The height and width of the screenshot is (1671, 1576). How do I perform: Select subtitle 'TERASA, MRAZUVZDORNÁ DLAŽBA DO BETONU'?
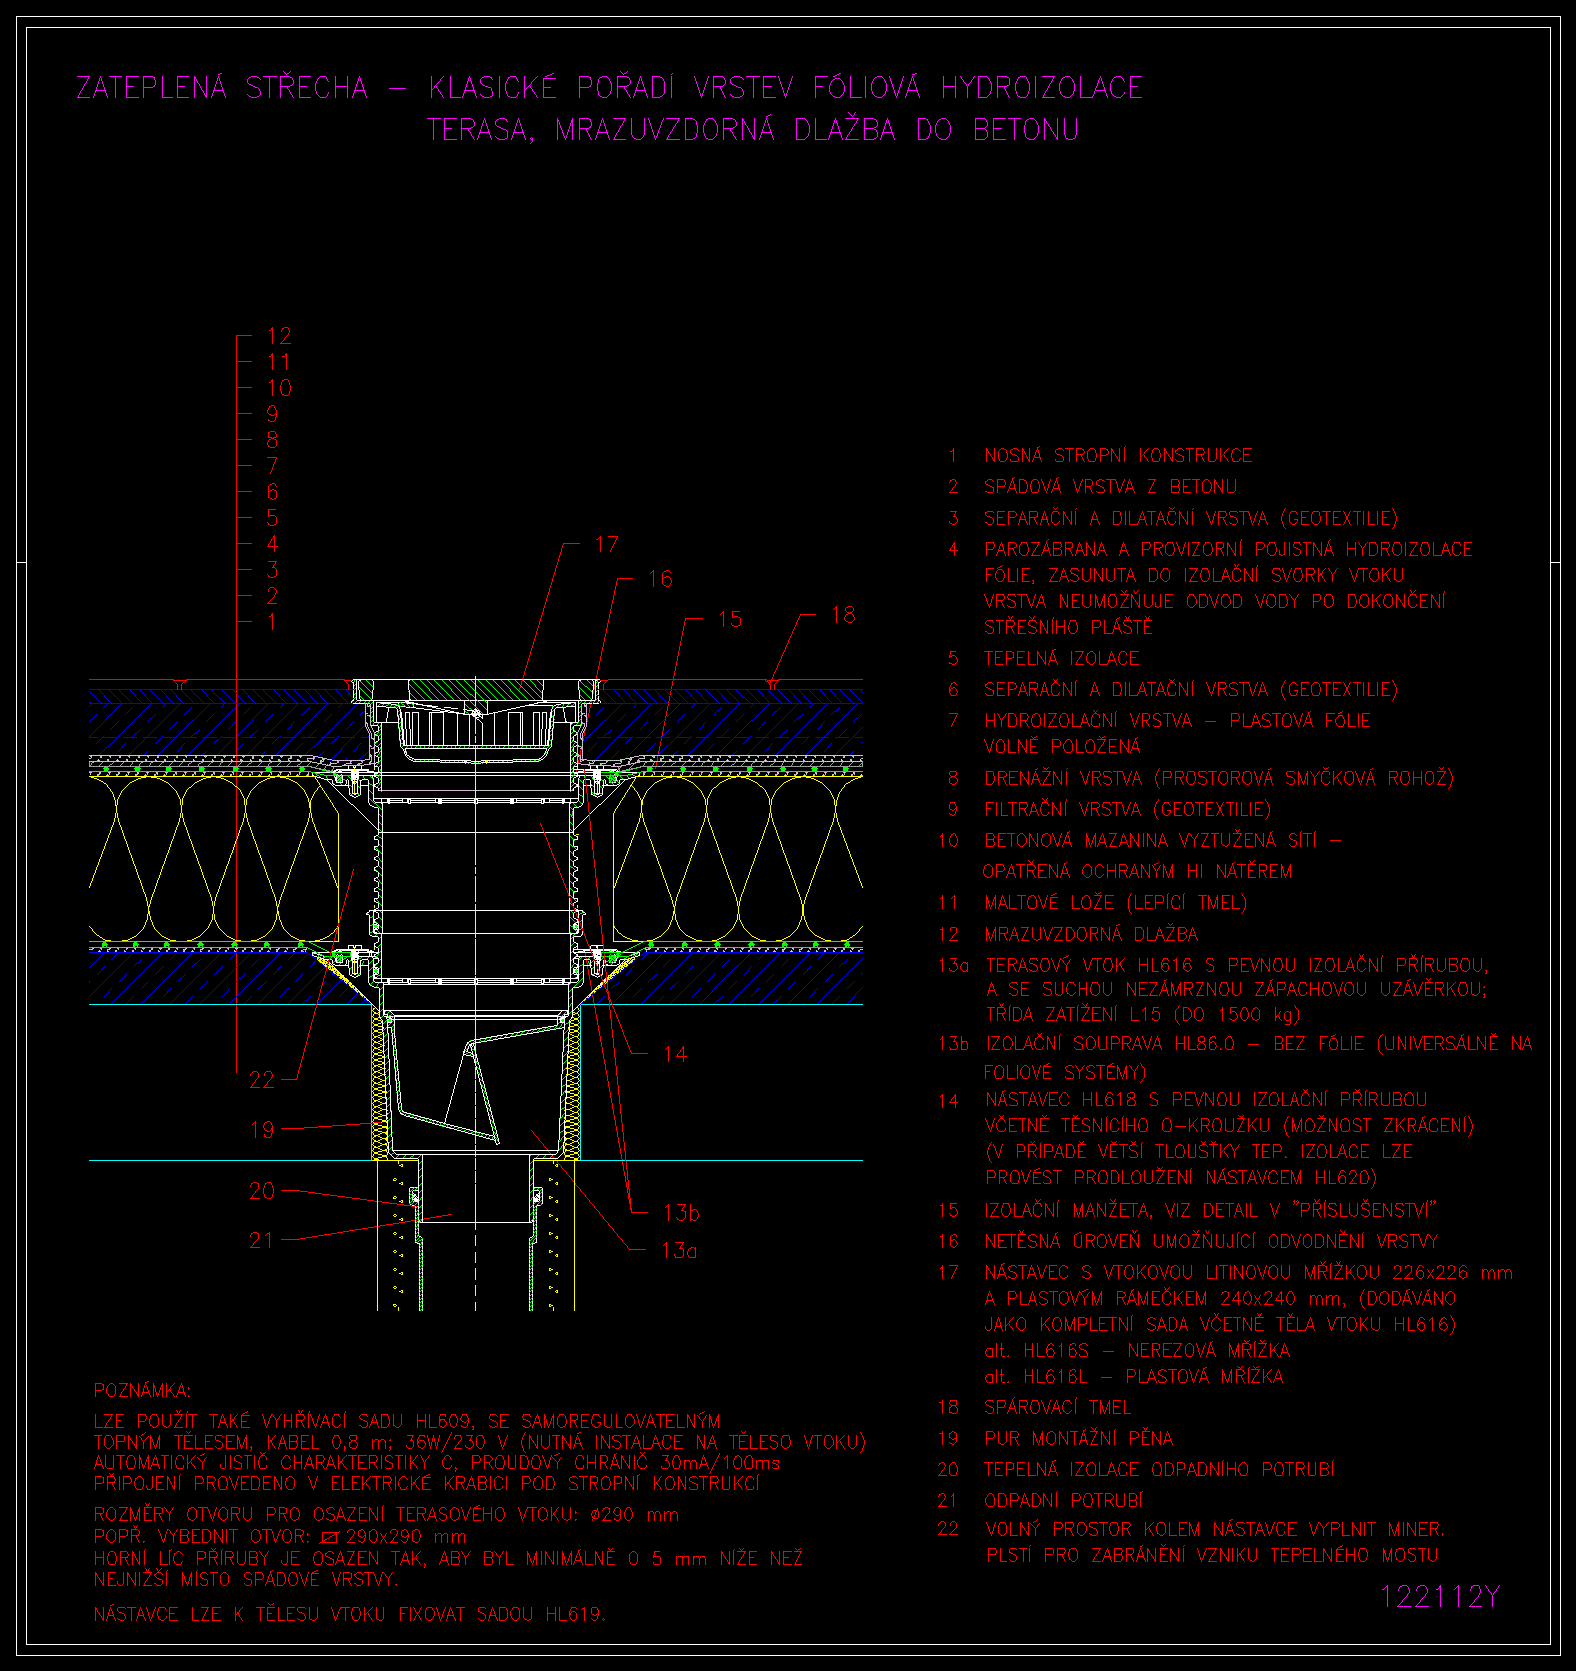pyautogui.click(x=754, y=130)
